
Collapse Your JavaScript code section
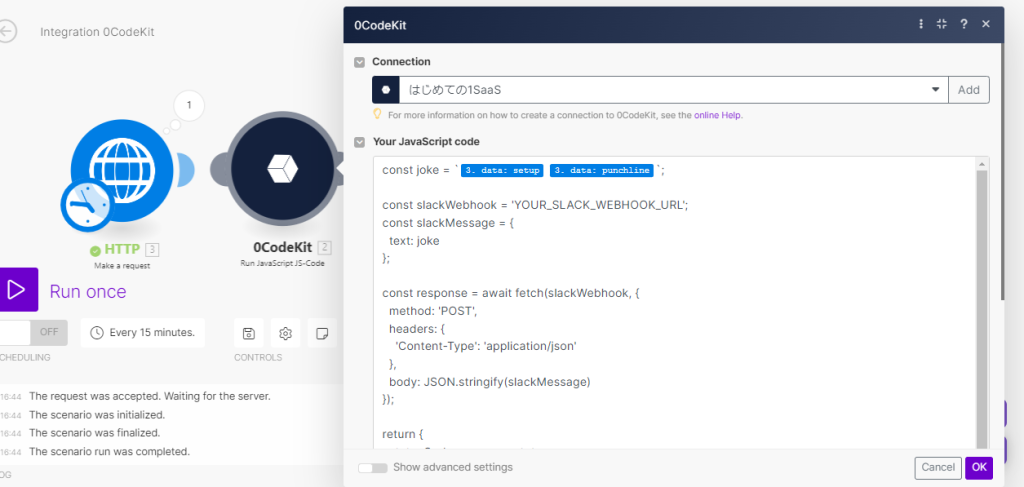(359, 142)
